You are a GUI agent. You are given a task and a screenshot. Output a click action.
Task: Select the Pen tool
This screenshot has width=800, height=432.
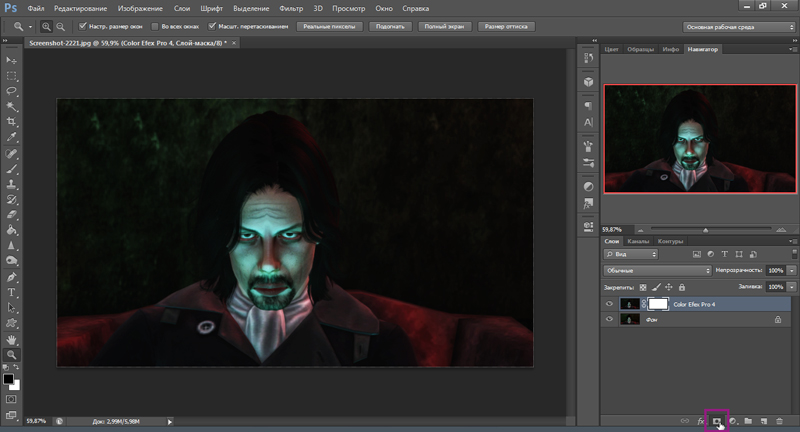[11, 277]
